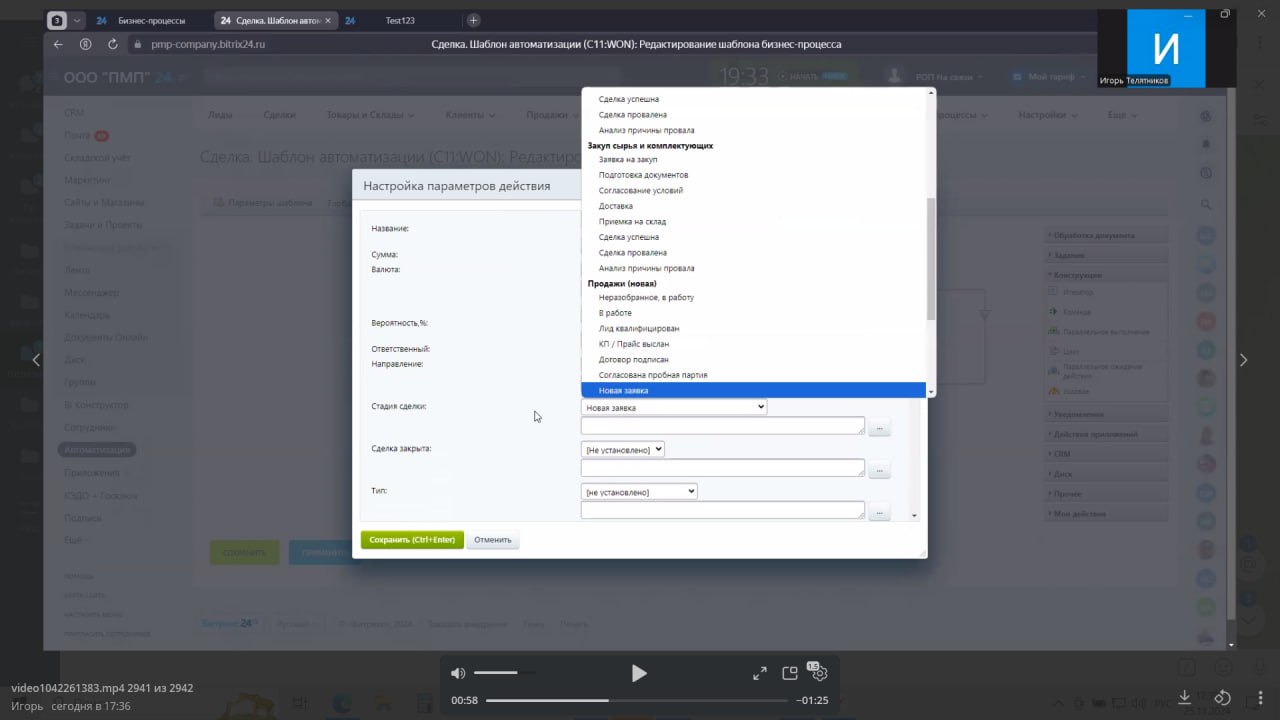Open Автоматизация in the left sidebar

[97, 450]
